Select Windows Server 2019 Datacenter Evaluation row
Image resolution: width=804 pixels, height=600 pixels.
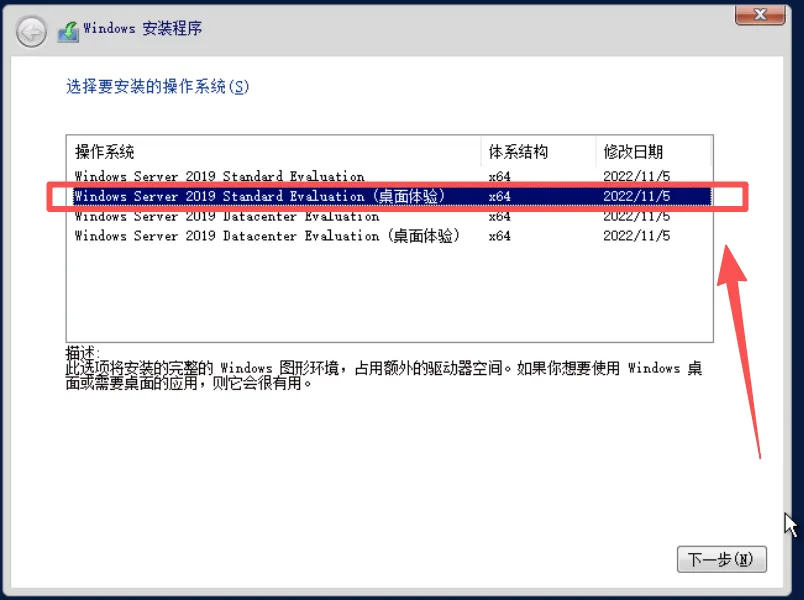(x=390, y=216)
